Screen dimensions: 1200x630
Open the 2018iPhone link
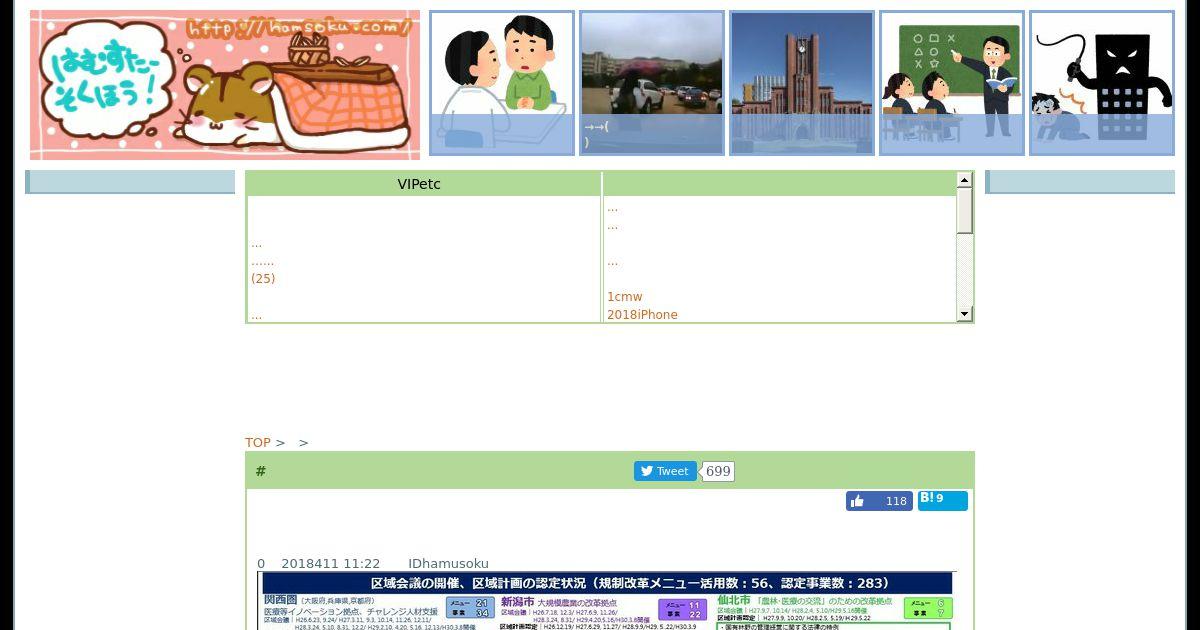coord(642,315)
